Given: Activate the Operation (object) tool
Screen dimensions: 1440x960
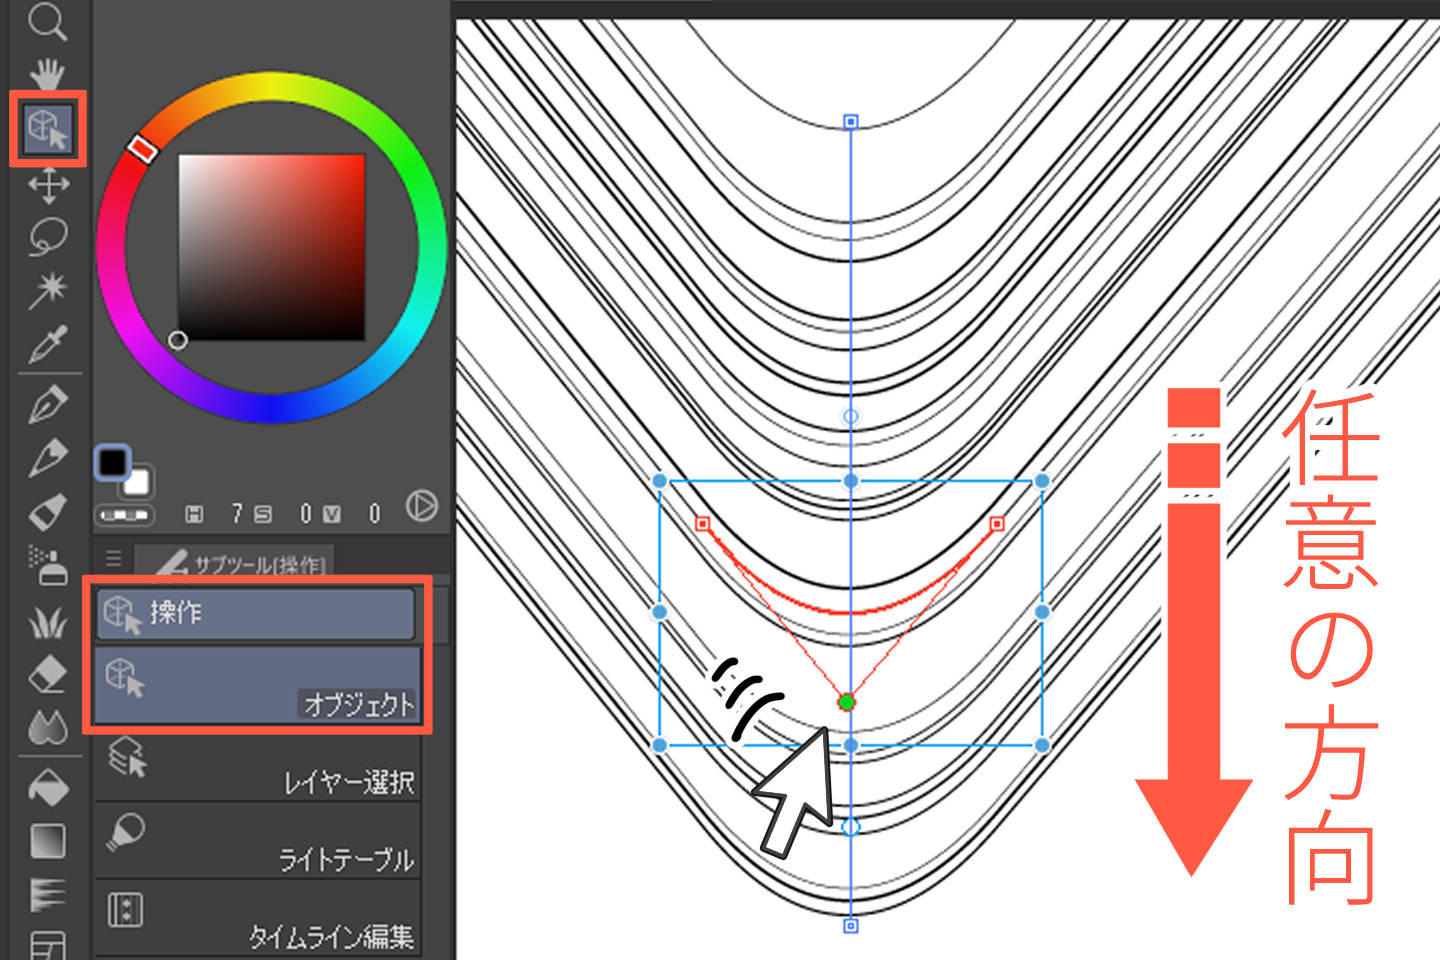Looking at the screenshot, I should coord(48,129).
